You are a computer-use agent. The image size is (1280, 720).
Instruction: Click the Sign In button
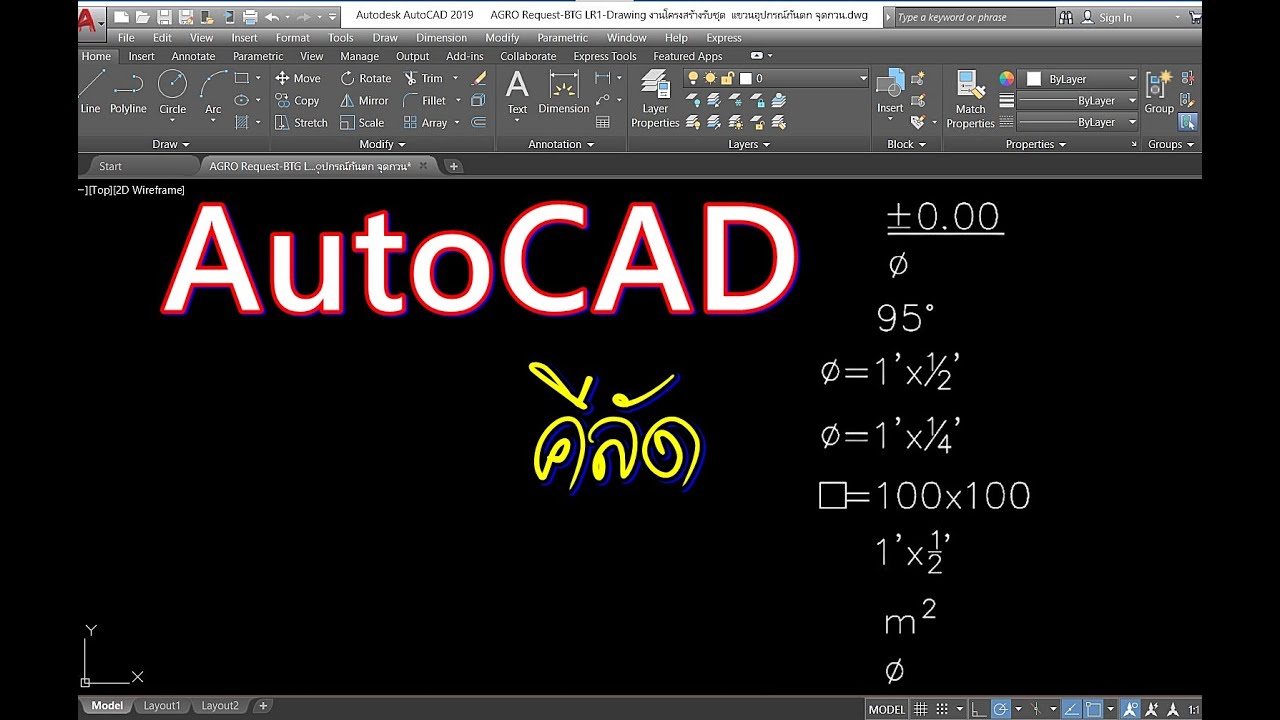(1108, 17)
